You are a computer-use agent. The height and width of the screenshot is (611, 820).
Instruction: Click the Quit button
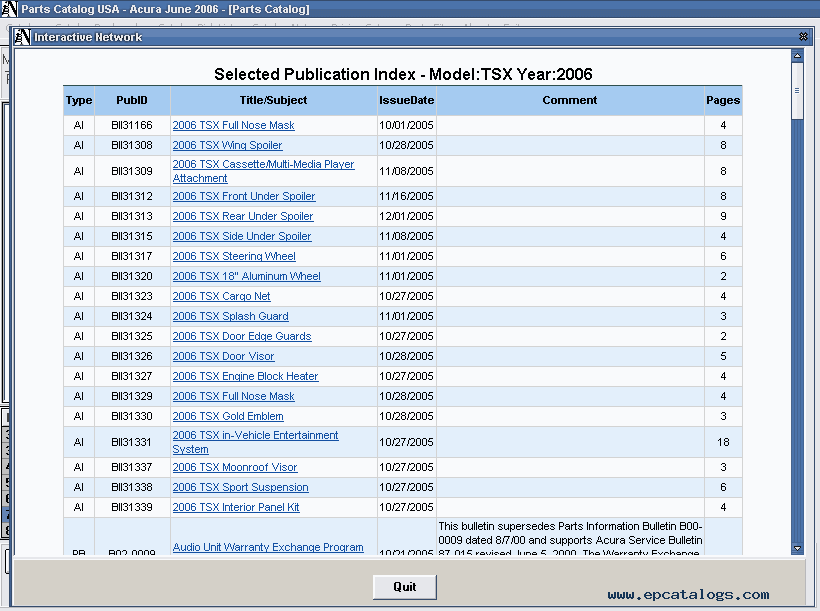pyautogui.click(x=405, y=587)
